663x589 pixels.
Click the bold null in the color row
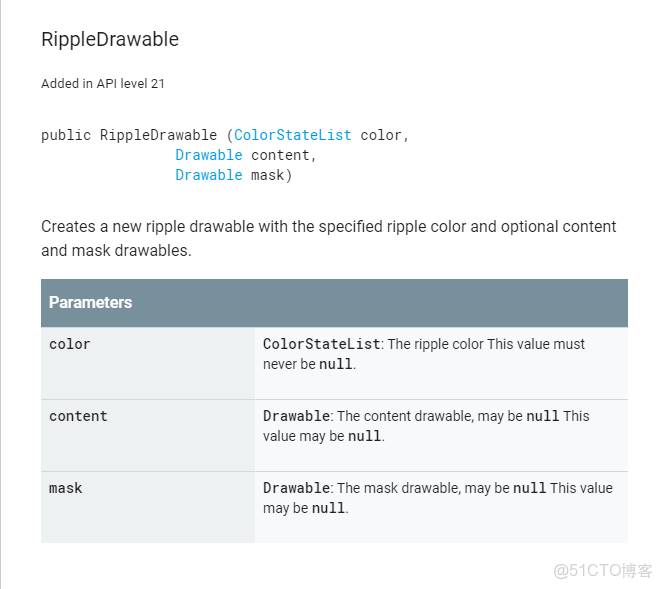[335, 364]
